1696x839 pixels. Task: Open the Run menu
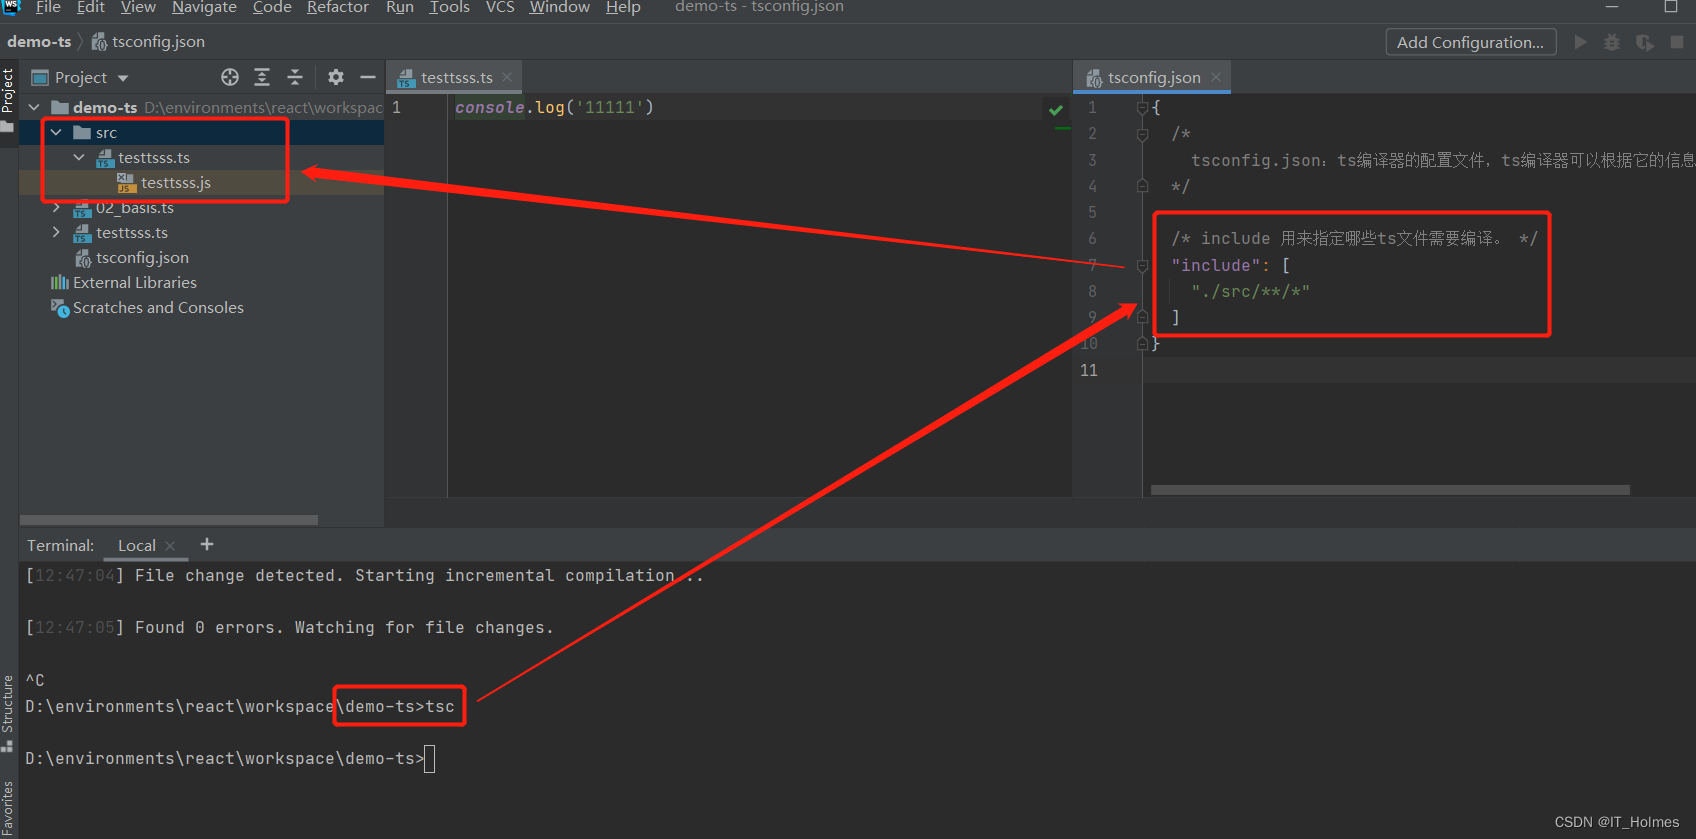click(400, 7)
